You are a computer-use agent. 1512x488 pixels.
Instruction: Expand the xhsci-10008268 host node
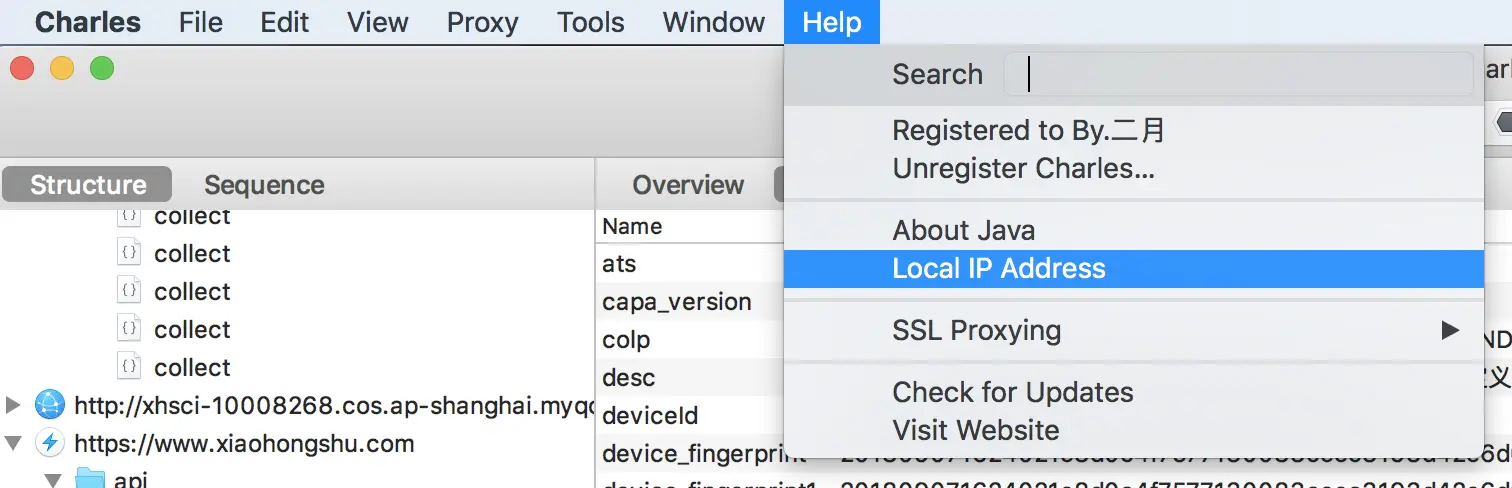pyautogui.click(x=13, y=405)
